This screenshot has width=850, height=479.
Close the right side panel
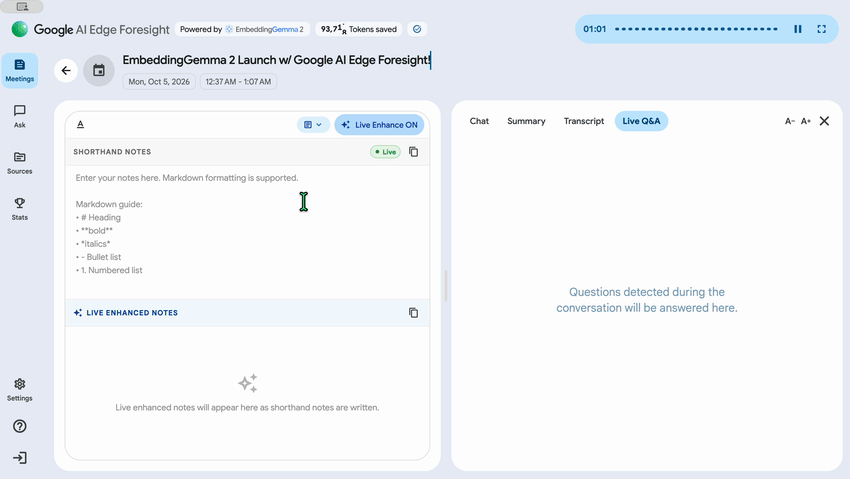coord(825,121)
